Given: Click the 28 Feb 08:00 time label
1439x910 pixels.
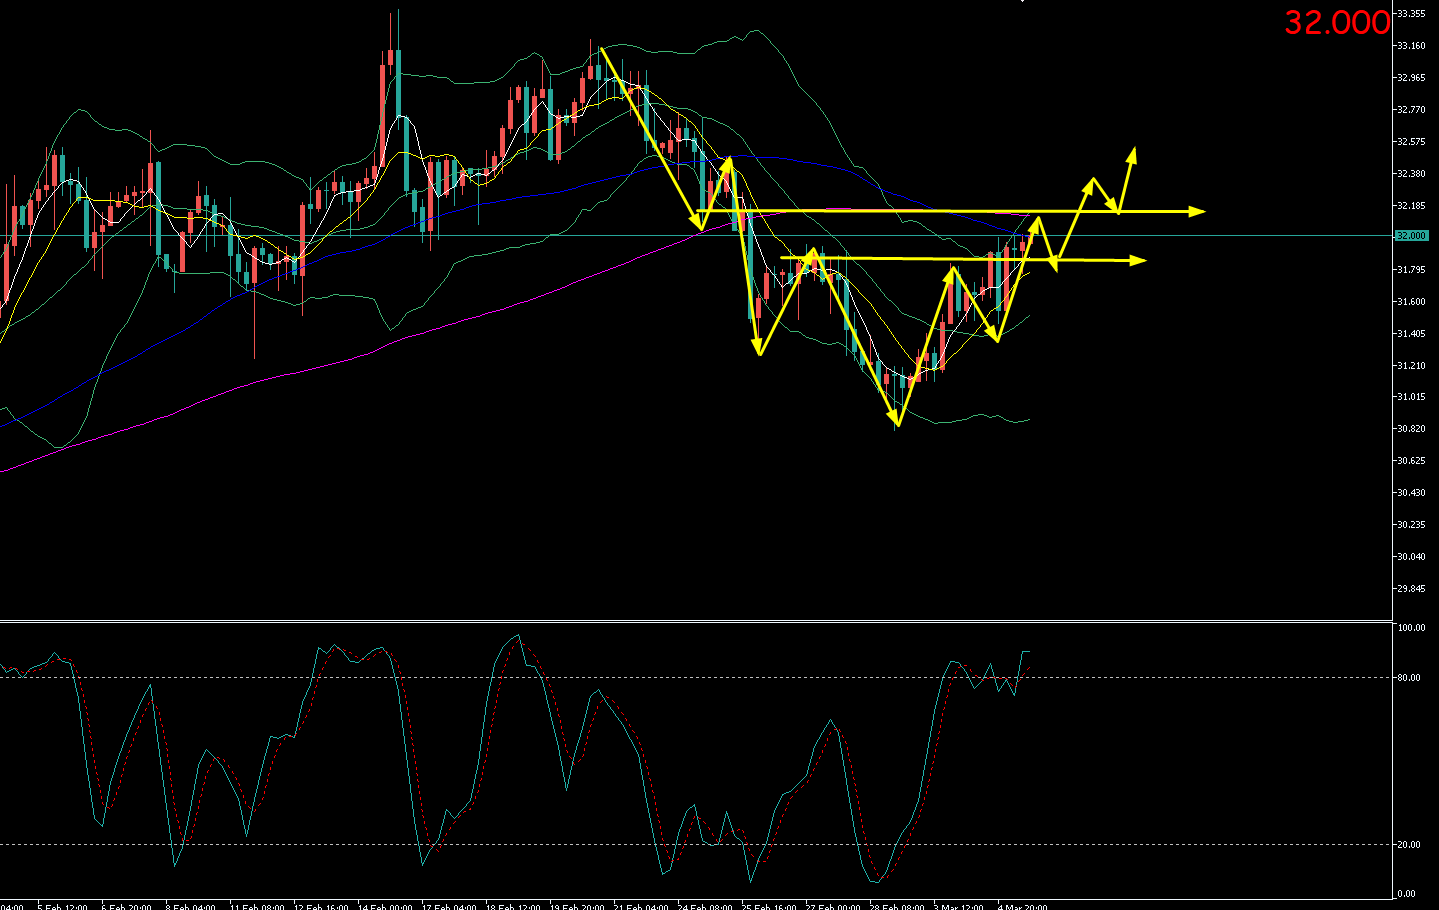Looking at the screenshot, I should (896, 907).
